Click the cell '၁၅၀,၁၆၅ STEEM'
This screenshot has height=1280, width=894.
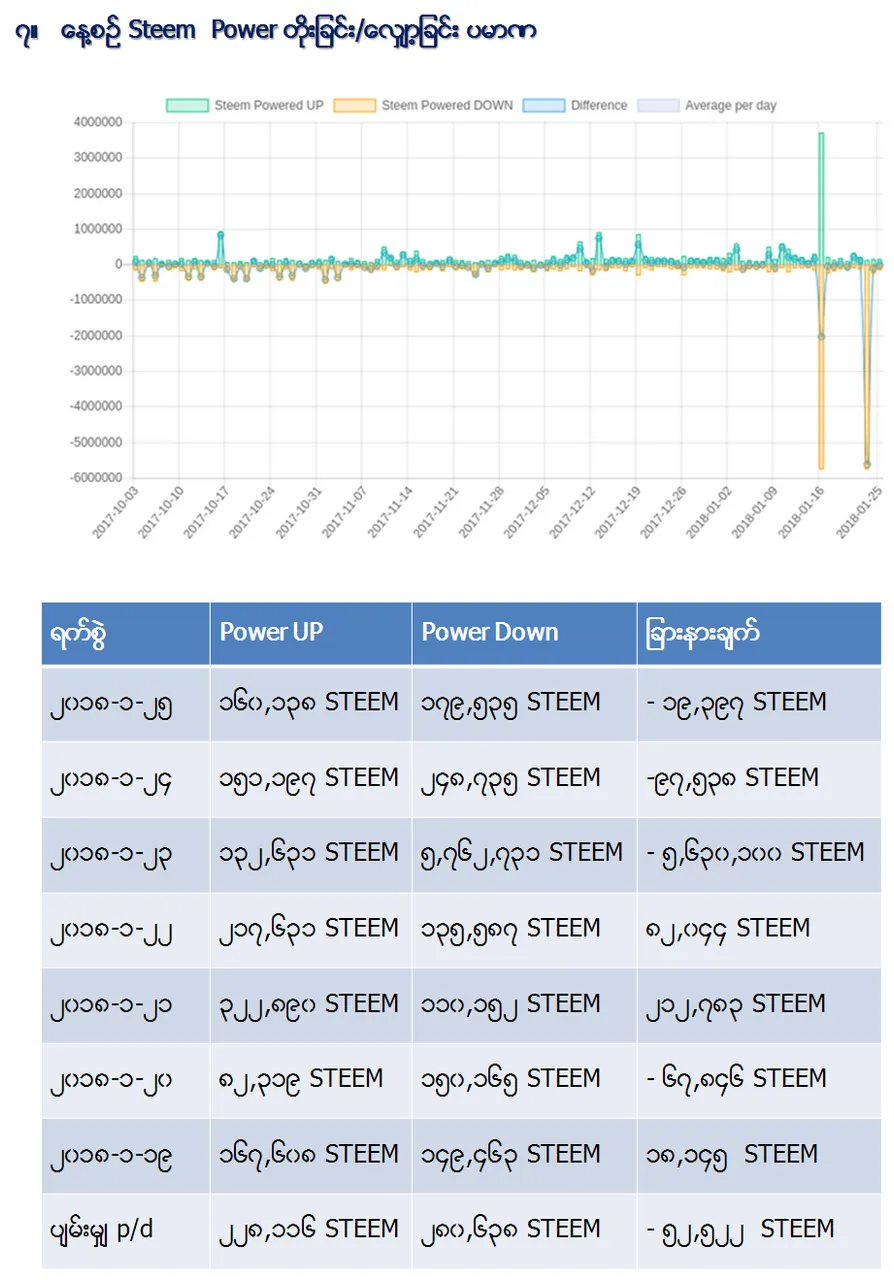pyautogui.click(x=524, y=1080)
